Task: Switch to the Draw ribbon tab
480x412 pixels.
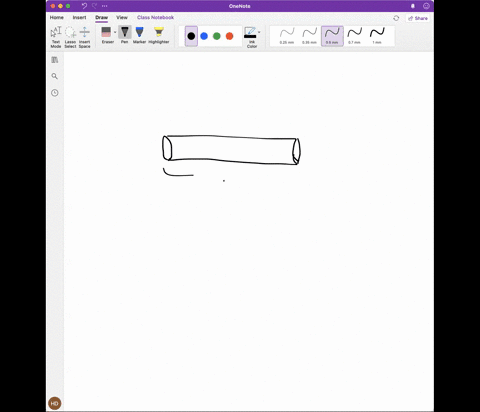Action: 101,17
